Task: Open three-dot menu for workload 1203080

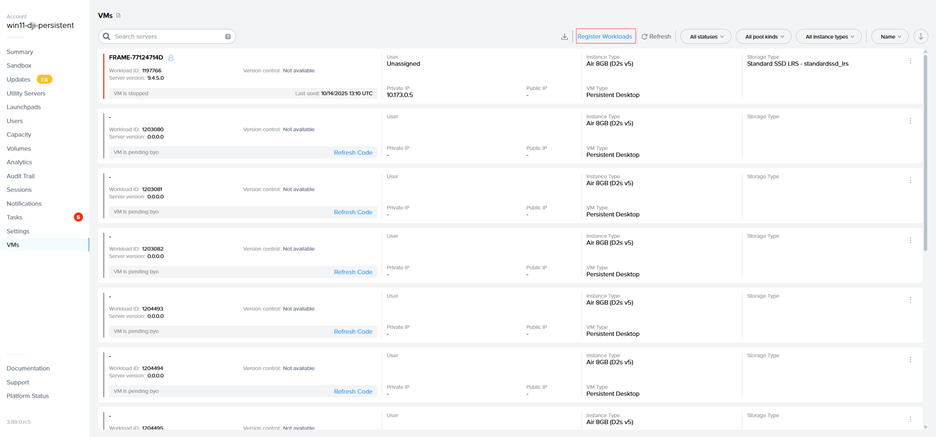Action: point(910,121)
